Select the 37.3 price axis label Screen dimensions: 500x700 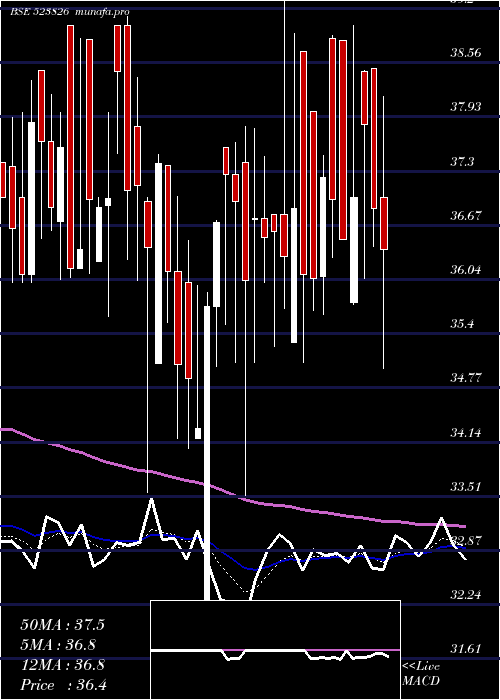pos(462,162)
